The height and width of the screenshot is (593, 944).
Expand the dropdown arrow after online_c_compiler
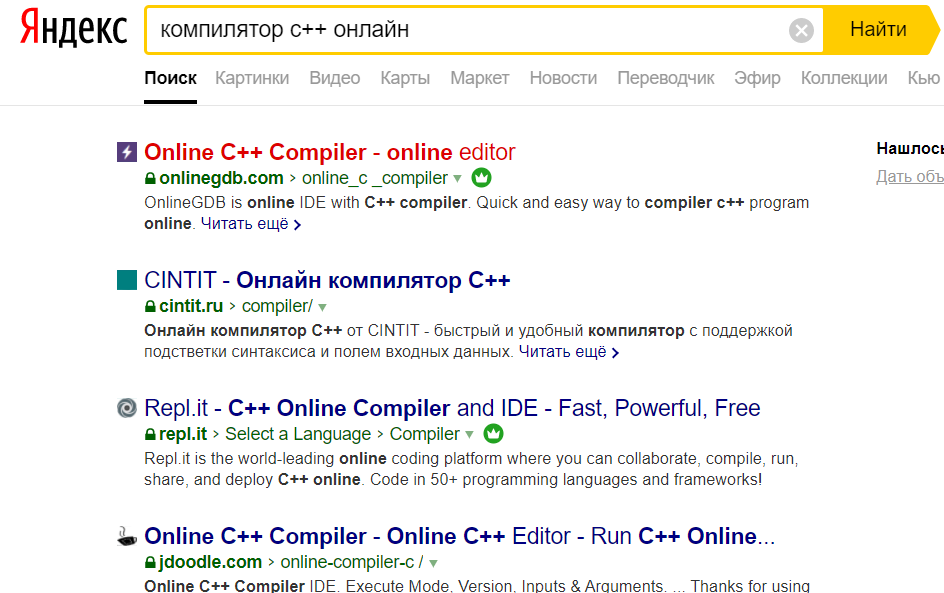tap(458, 179)
